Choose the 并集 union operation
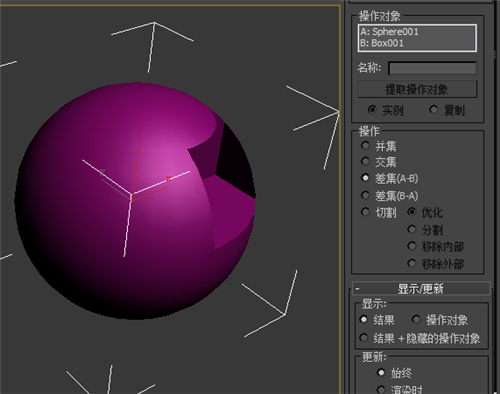This screenshot has height=394, width=500. tap(365, 145)
